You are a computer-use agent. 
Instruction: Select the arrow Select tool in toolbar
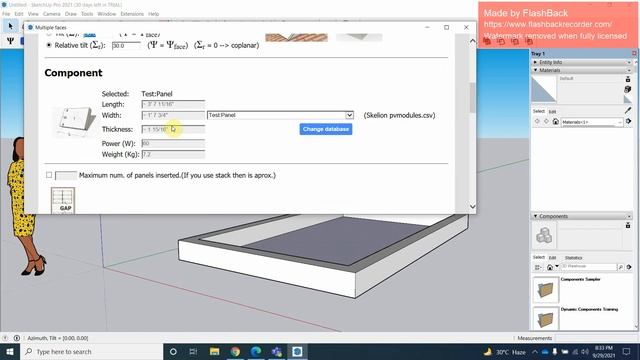[x=10, y=27]
